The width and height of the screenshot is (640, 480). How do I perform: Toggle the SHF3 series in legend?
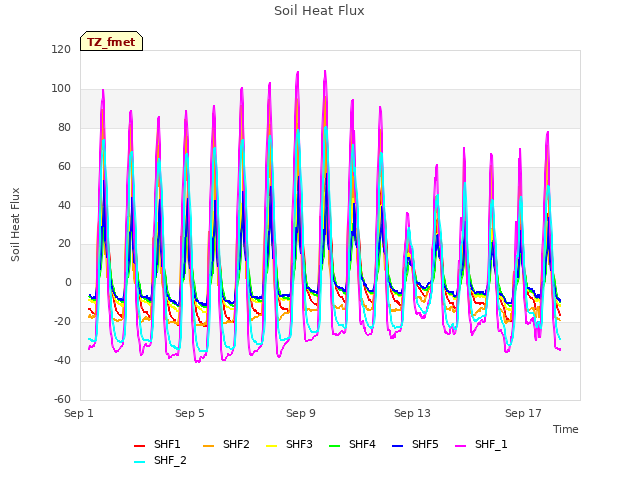[x=289, y=444]
